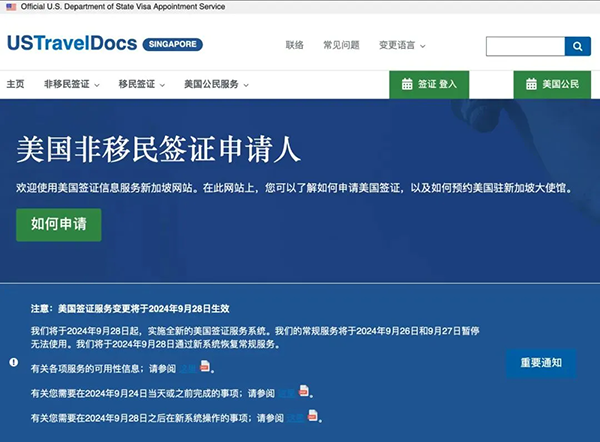Click the USTravelDocs logo
The height and width of the screenshot is (442, 600).
[x=72, y=43]
